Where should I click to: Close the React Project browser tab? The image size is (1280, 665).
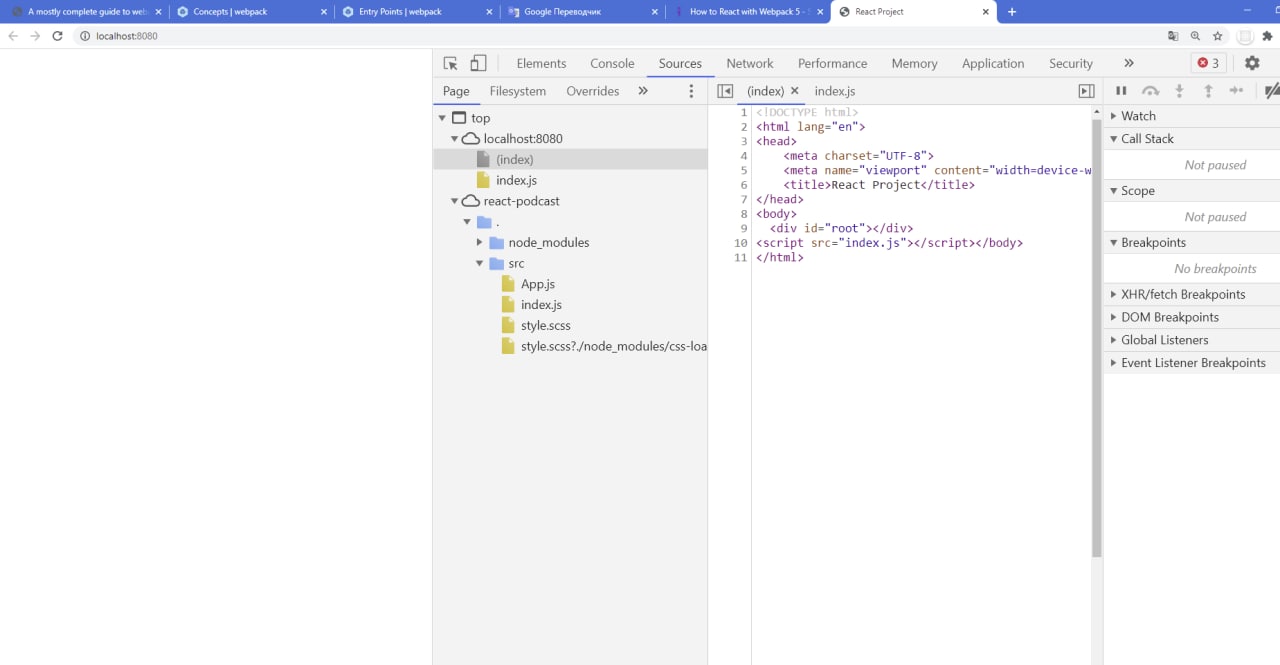(x=985, y=12)
